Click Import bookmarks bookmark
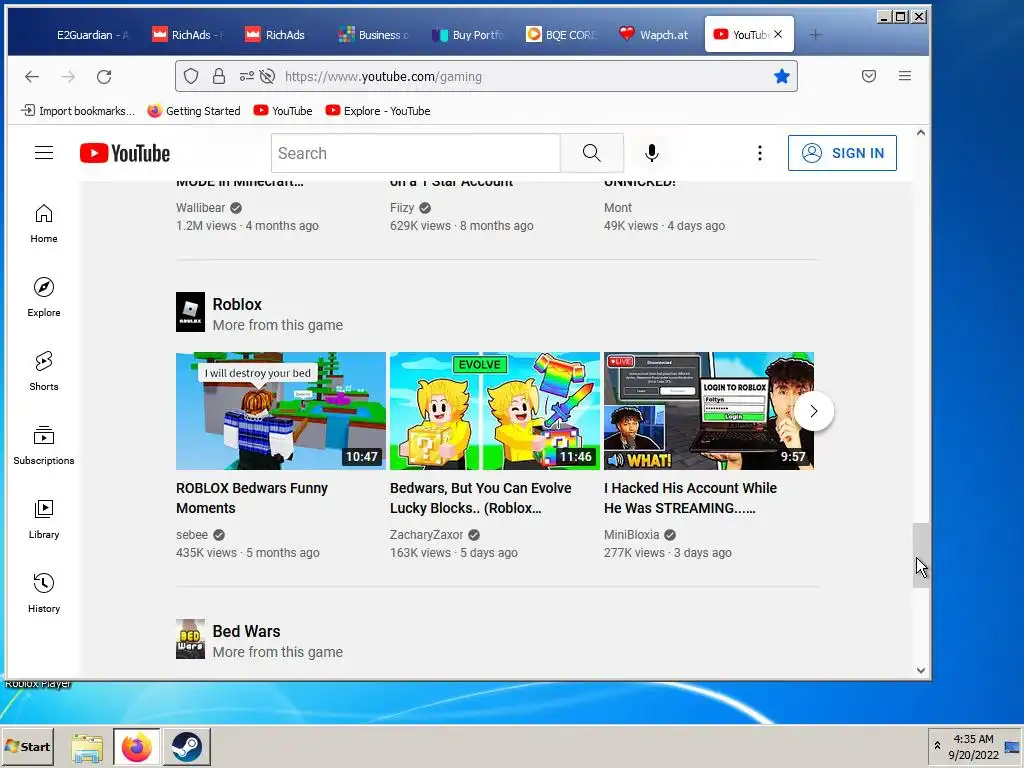The height and width of the screenshot is (768, 1024). pyautogui.click(x=78, y=110)
